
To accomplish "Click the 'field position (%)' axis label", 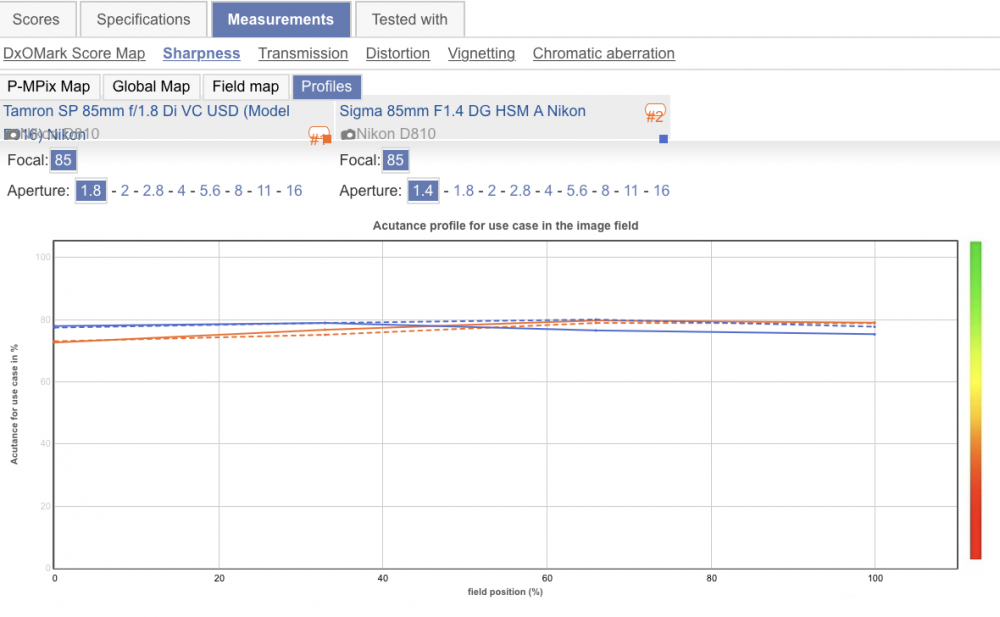I will [x=505, y=591].
